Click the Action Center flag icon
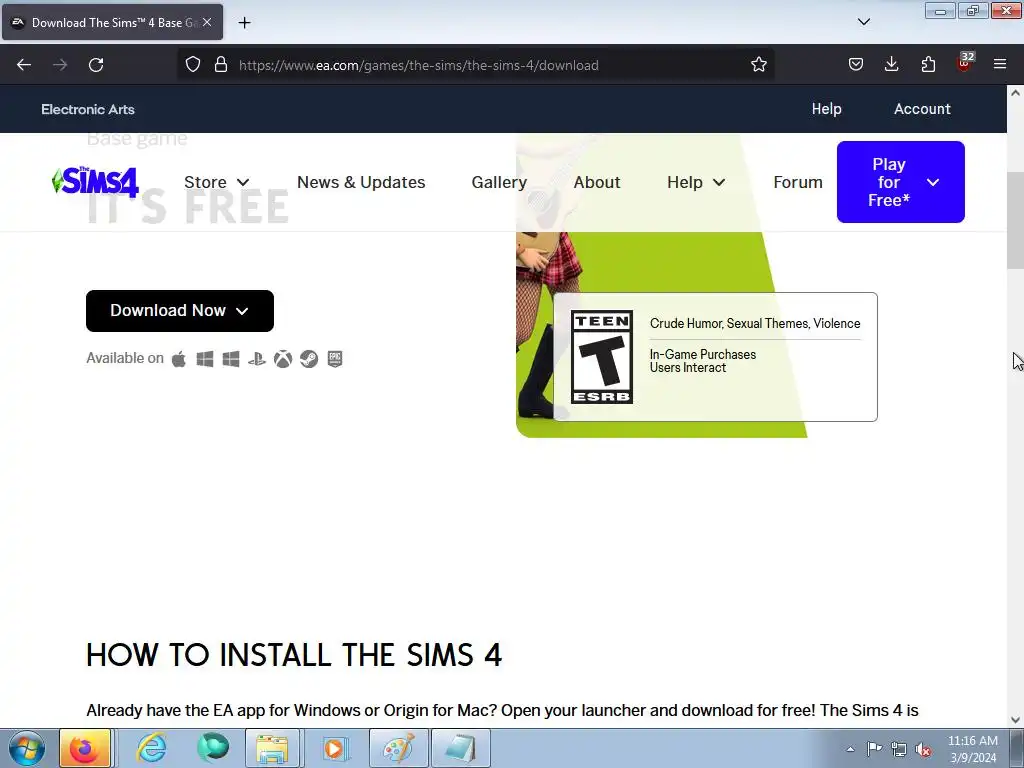Image resolution: width=1024 pixels, height=768 pixels. [874, 749]
